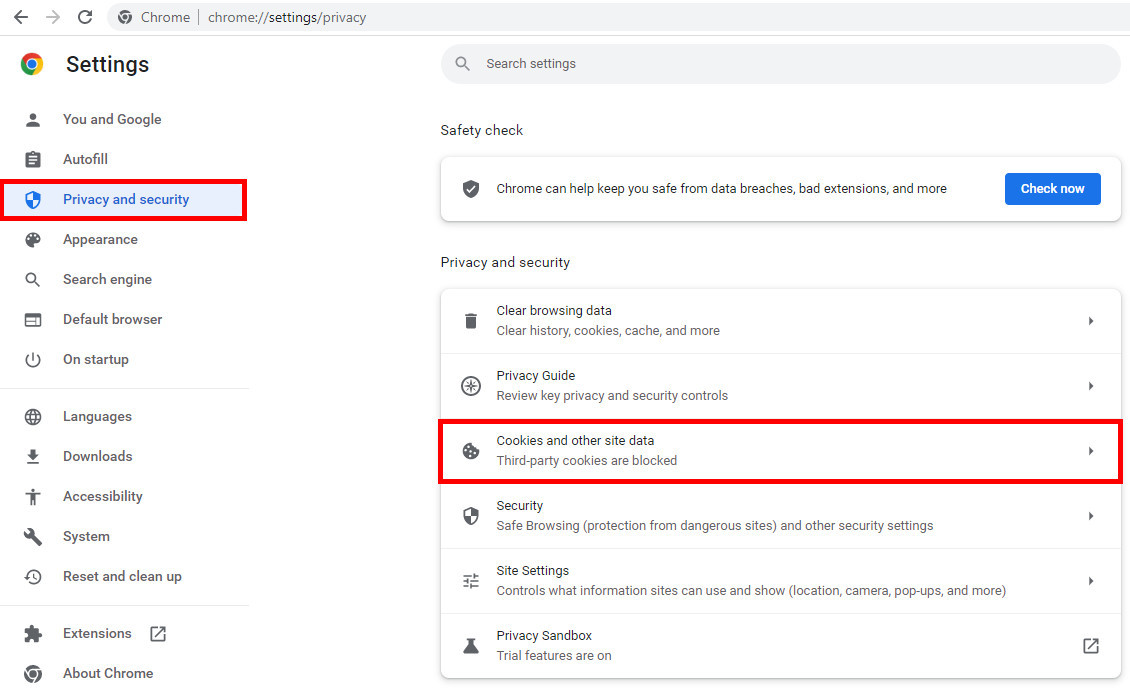Click the cookie icon for Cookies and site data
1130x692 pixels.
(471, 451)
